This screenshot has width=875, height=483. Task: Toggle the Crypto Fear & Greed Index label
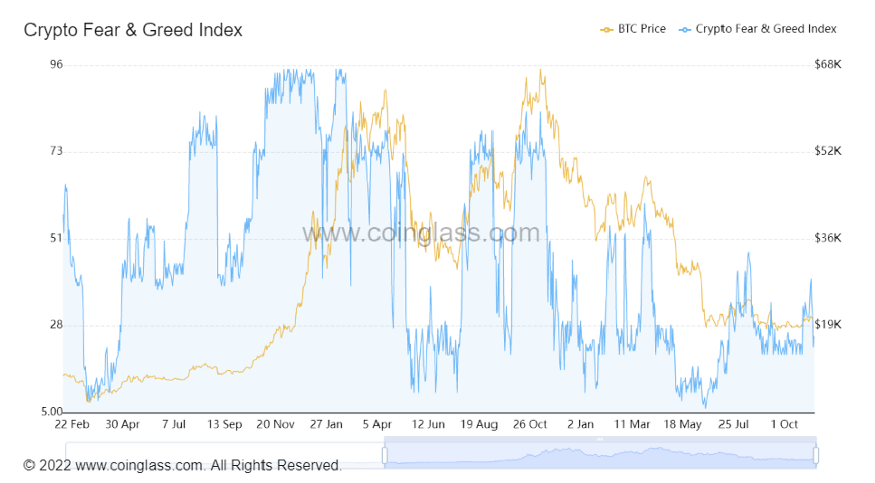766,29
